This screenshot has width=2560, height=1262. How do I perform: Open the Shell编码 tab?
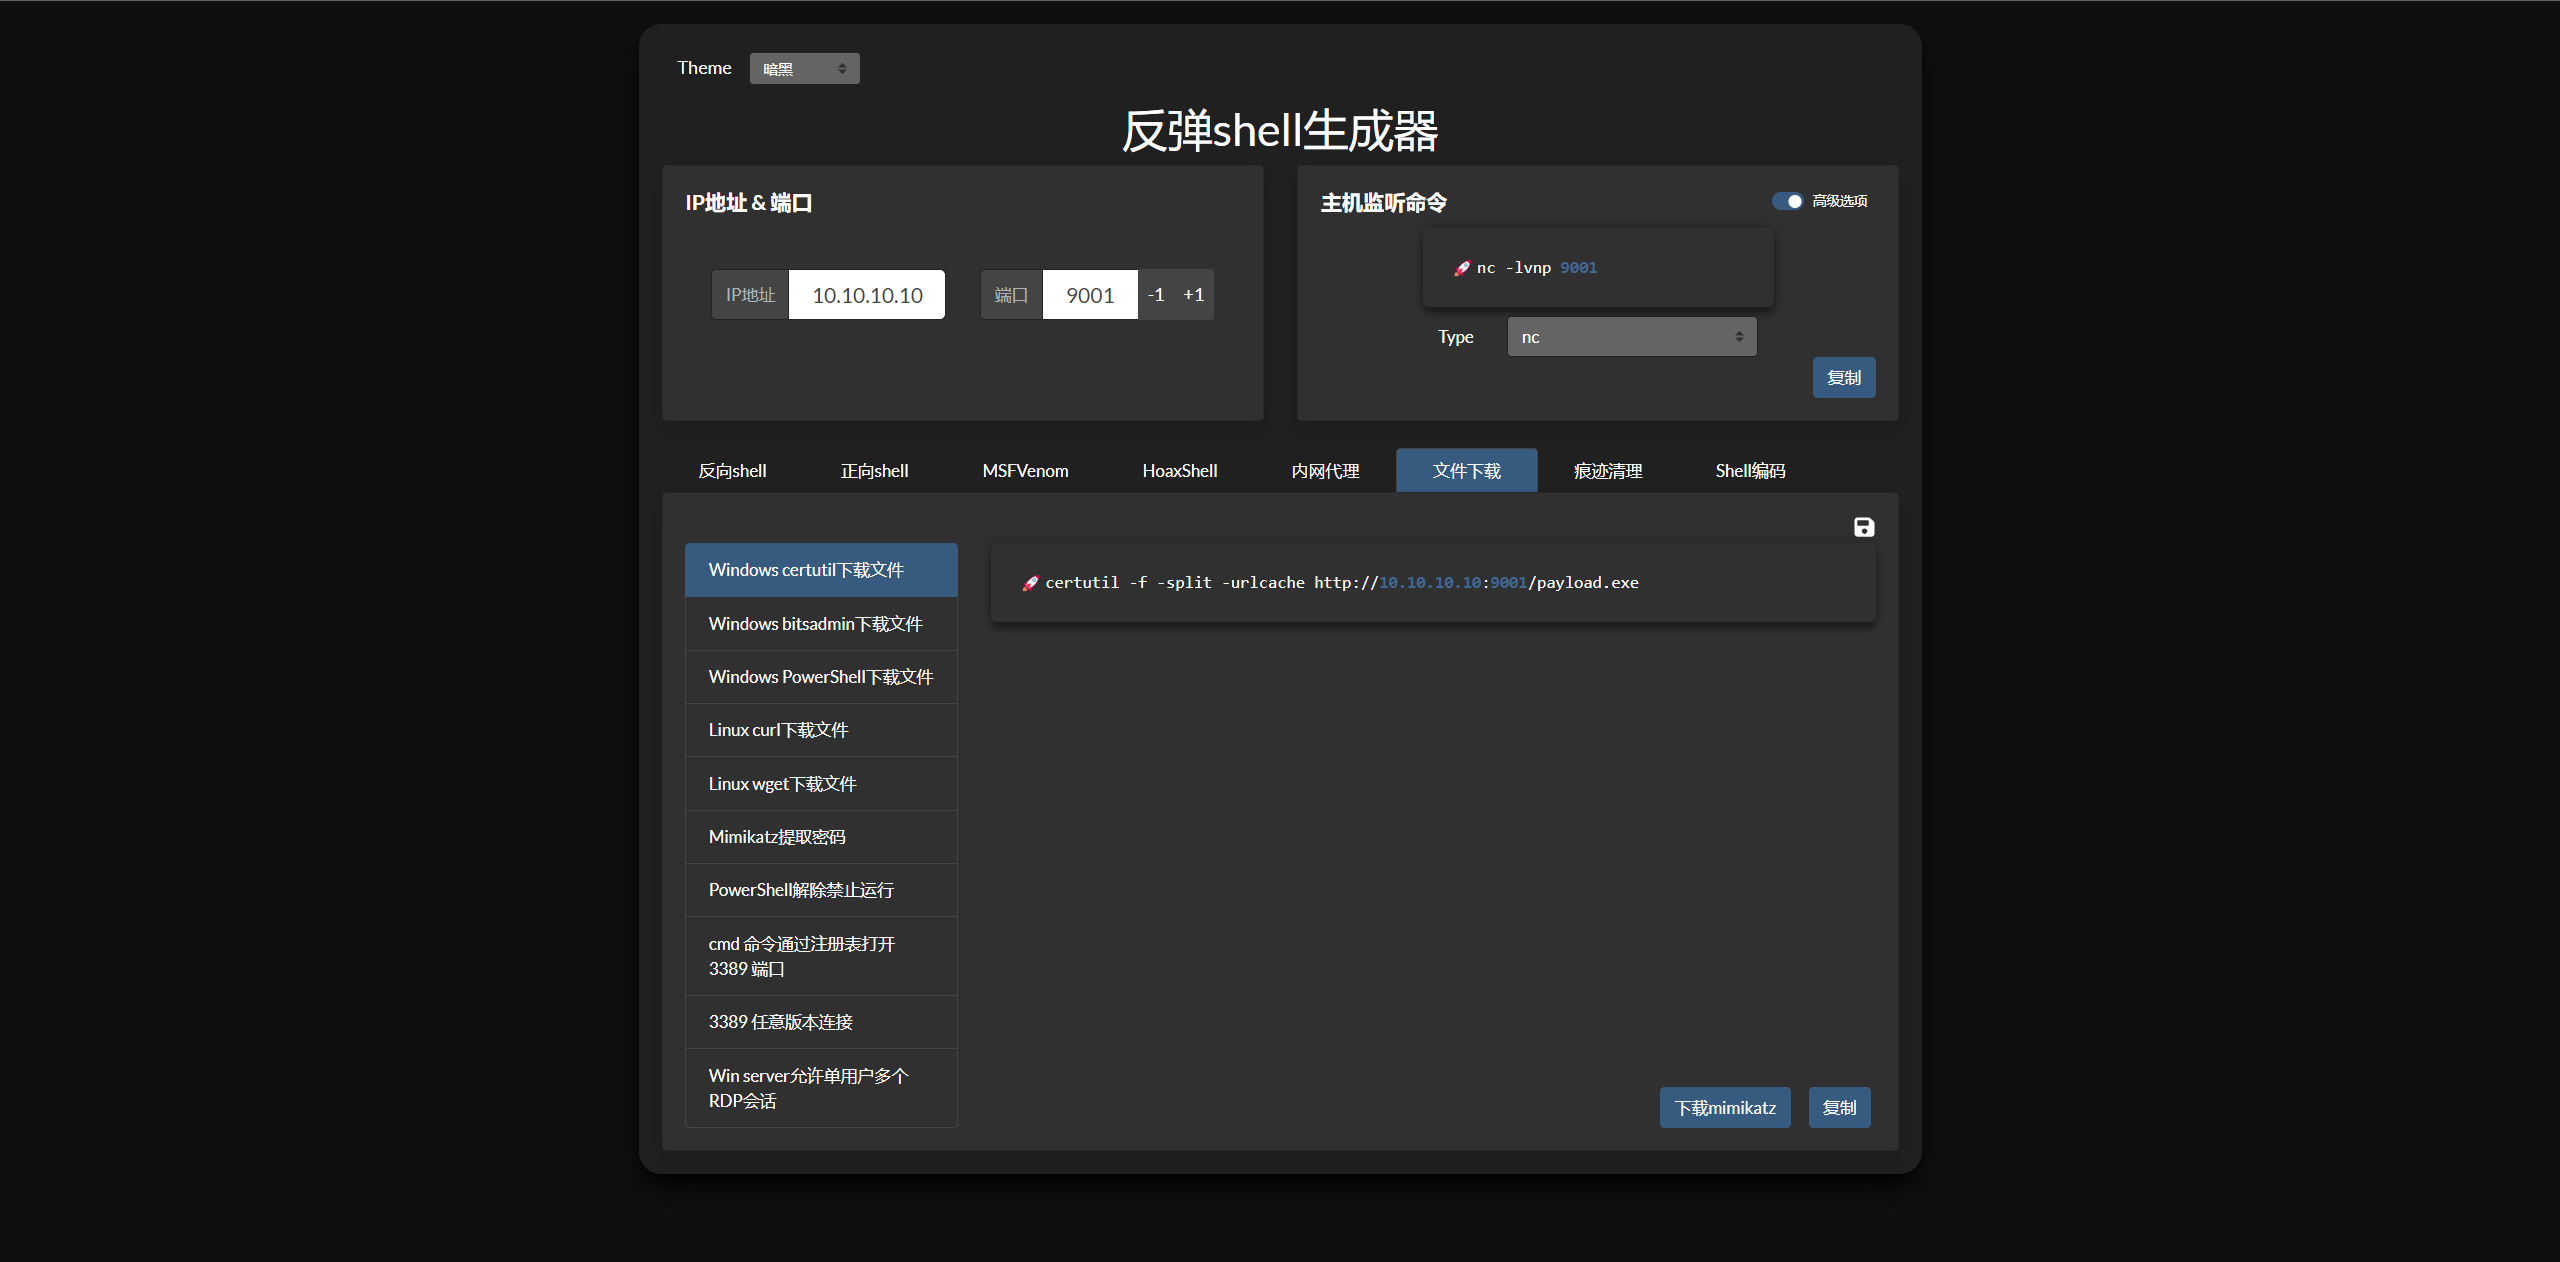1750,471
